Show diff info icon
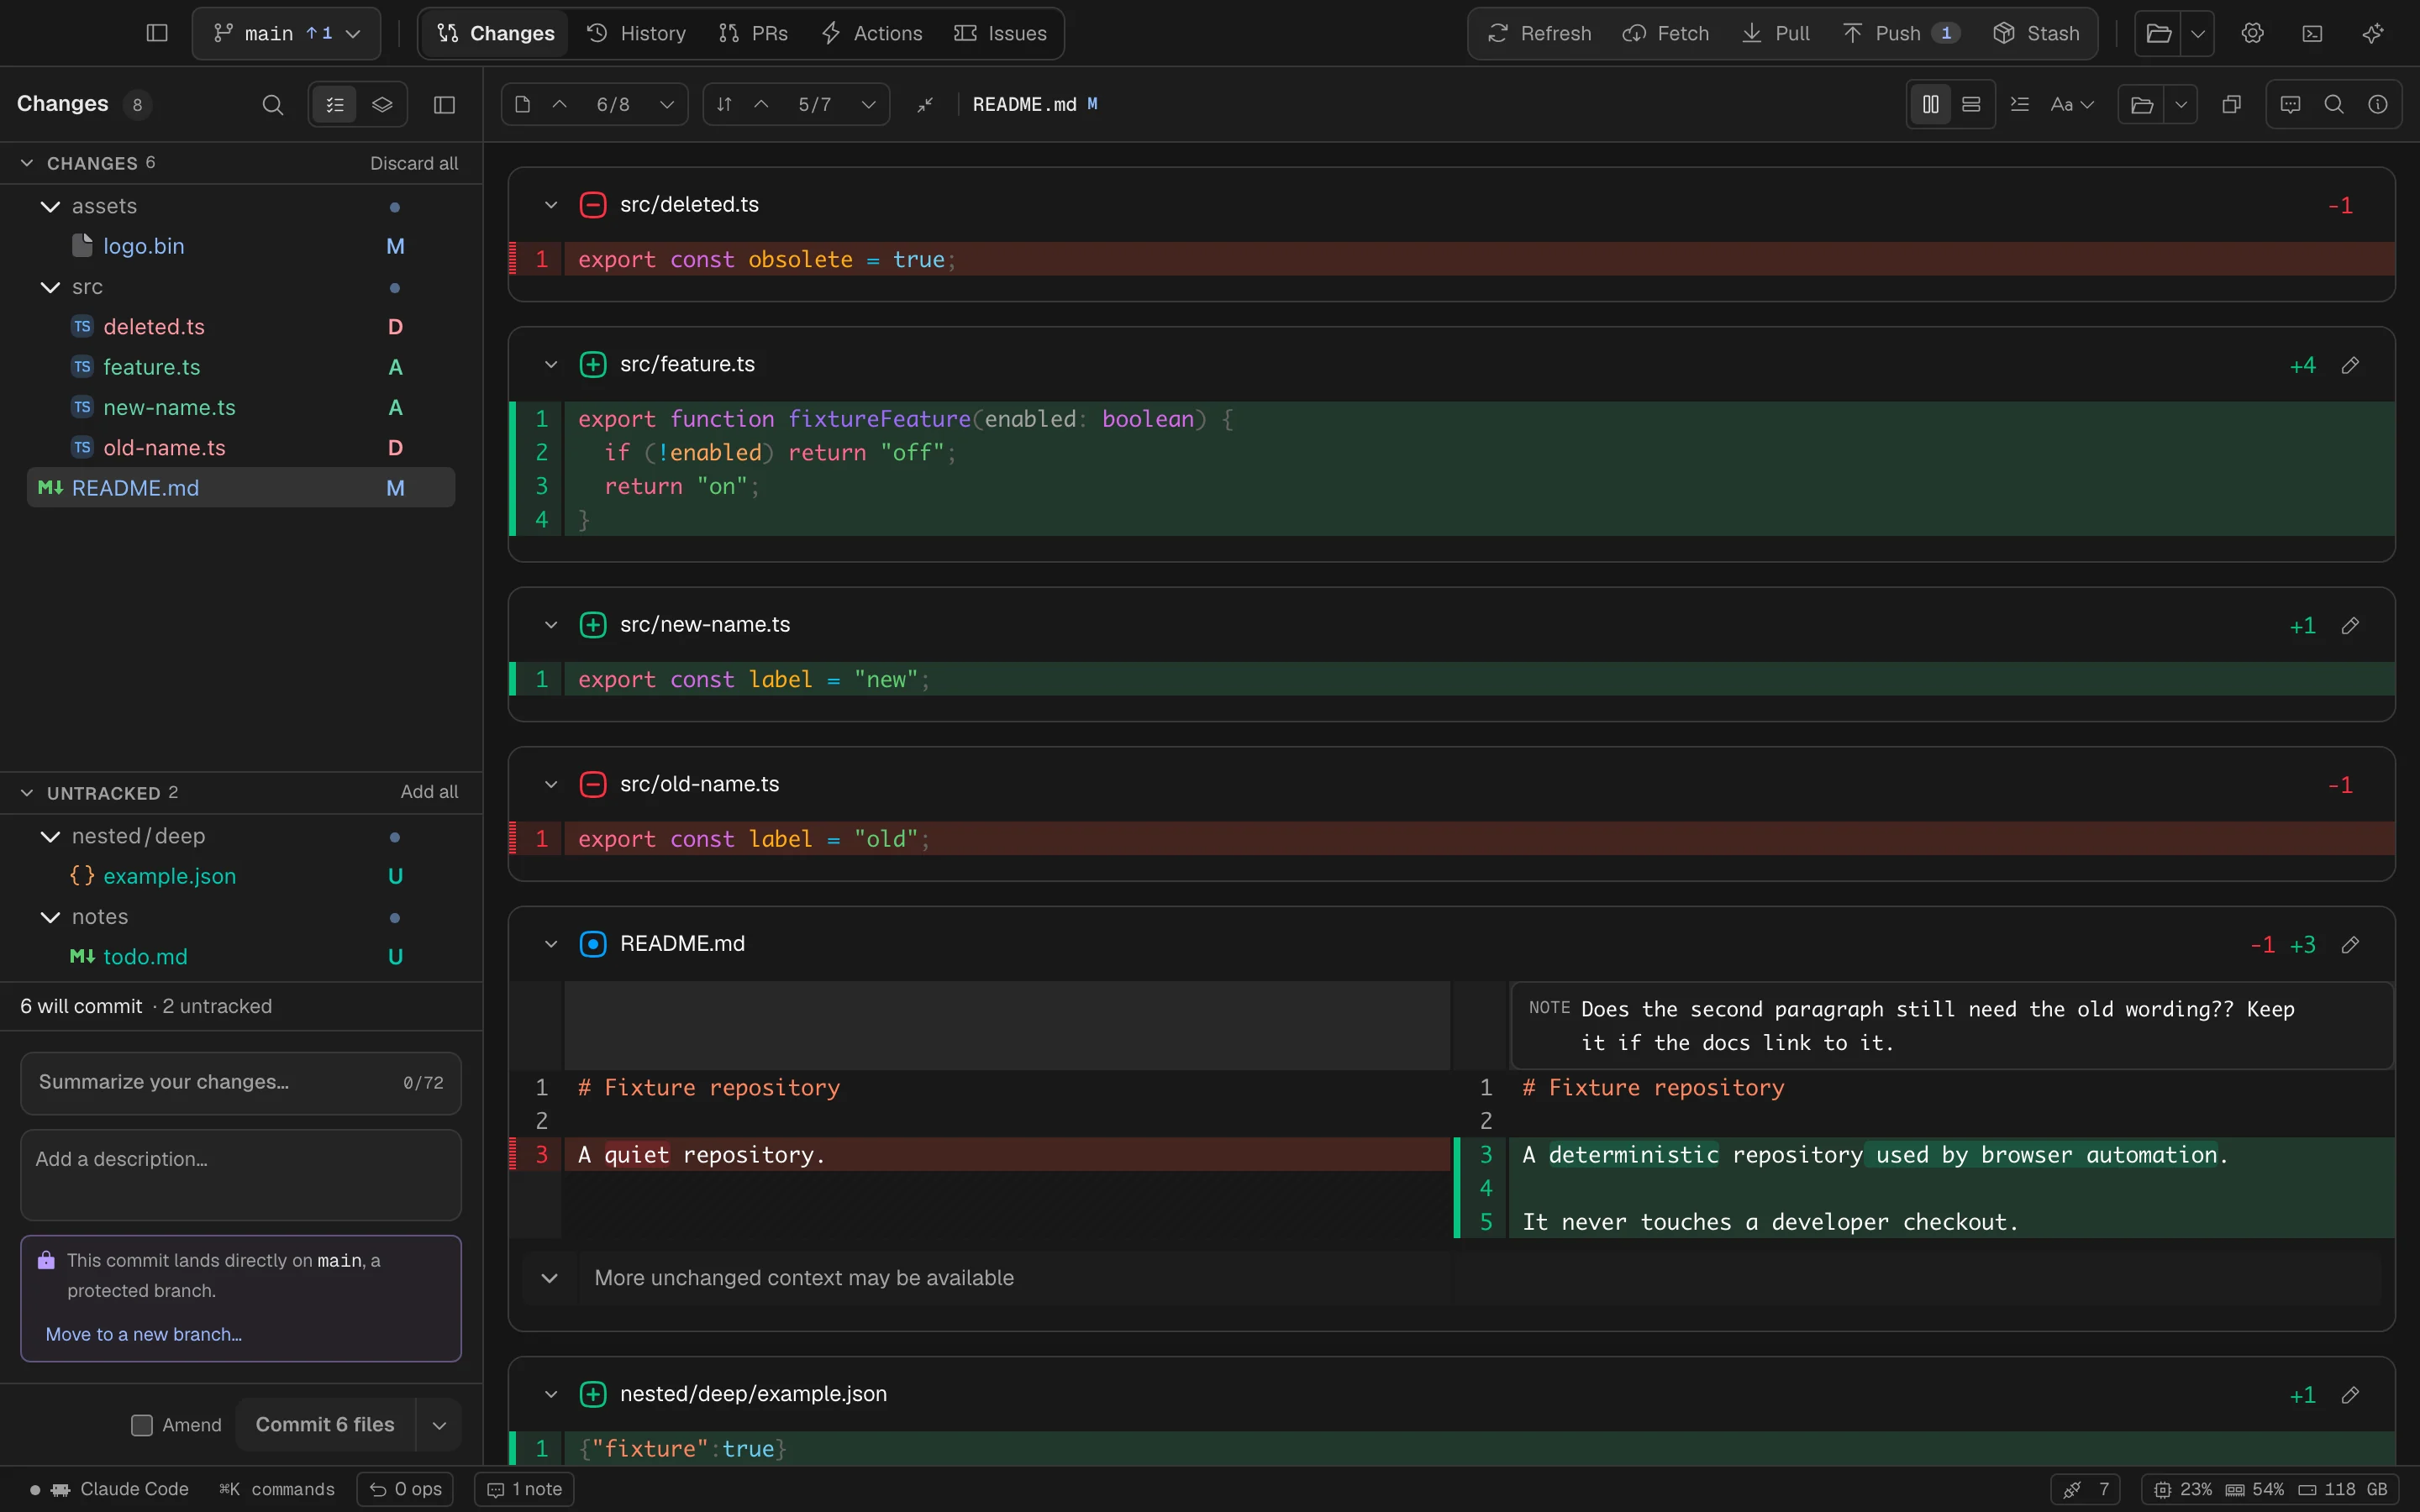Viewport: 2420px width, 1512px height. (2378, 104)
